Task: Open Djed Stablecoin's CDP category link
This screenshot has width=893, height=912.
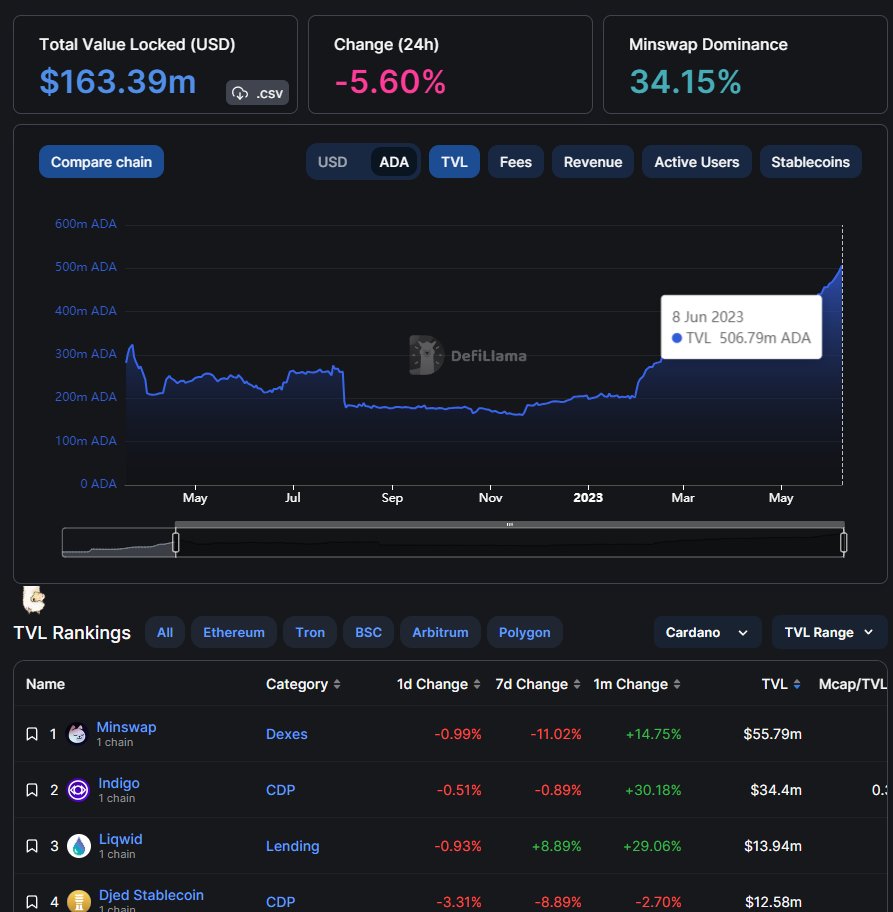Action: pyautogui.click(x=280, y=902)
